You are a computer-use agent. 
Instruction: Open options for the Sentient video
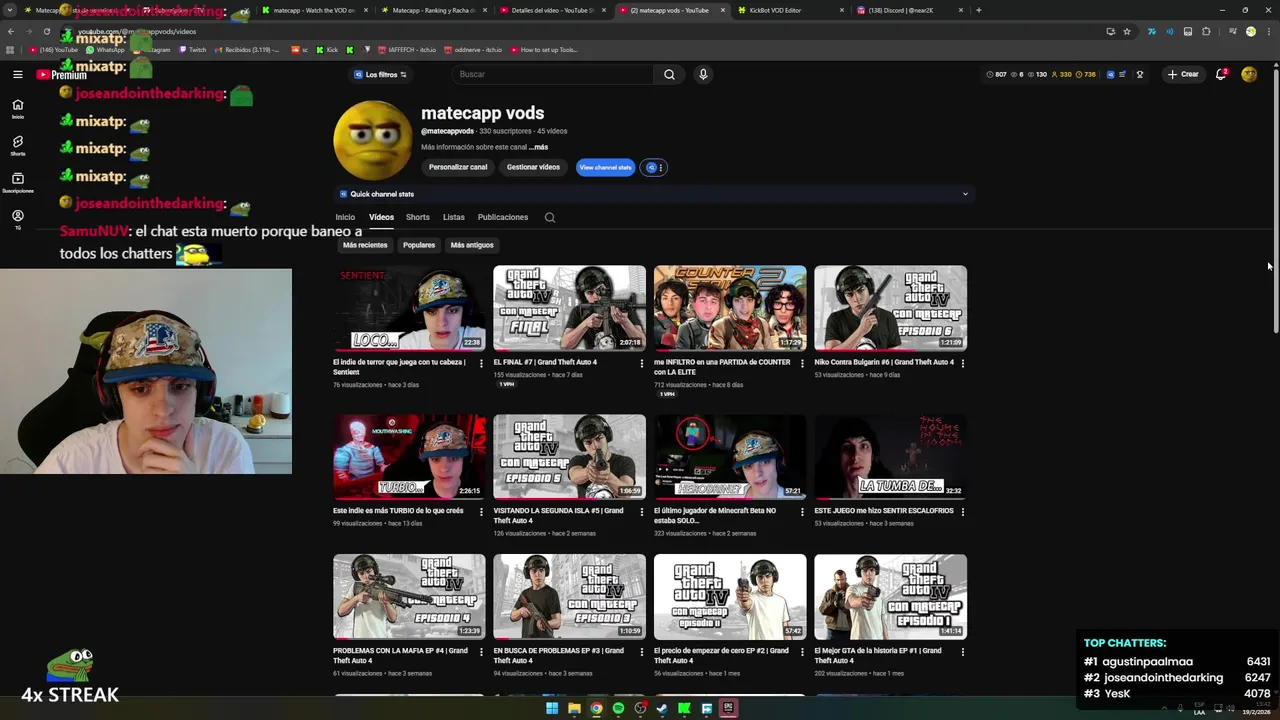coord(482,364)
